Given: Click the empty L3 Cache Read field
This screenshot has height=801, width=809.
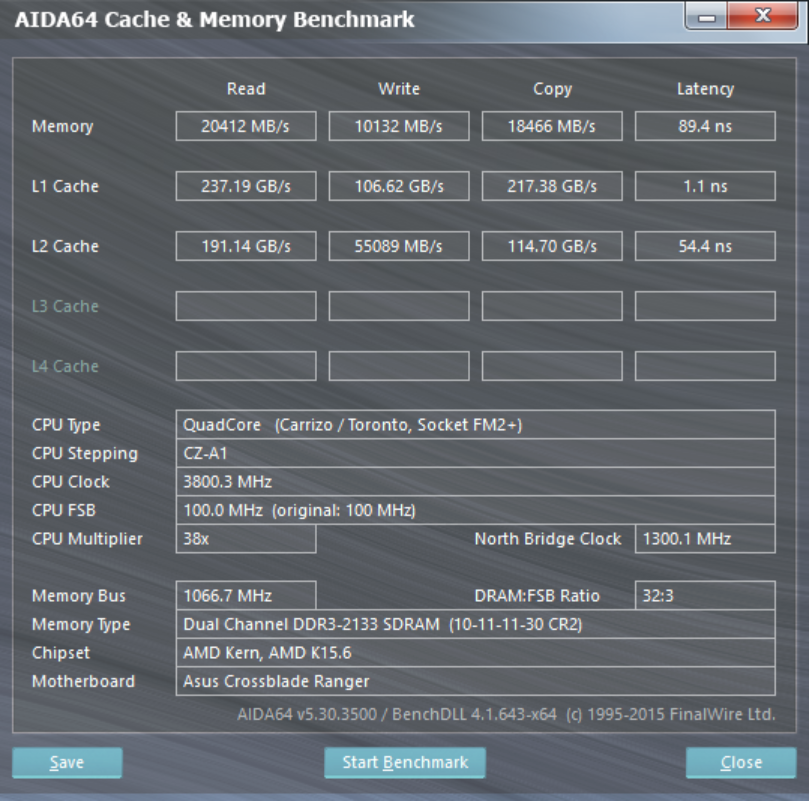Looking at the screenshot, I should coord(245,306).
